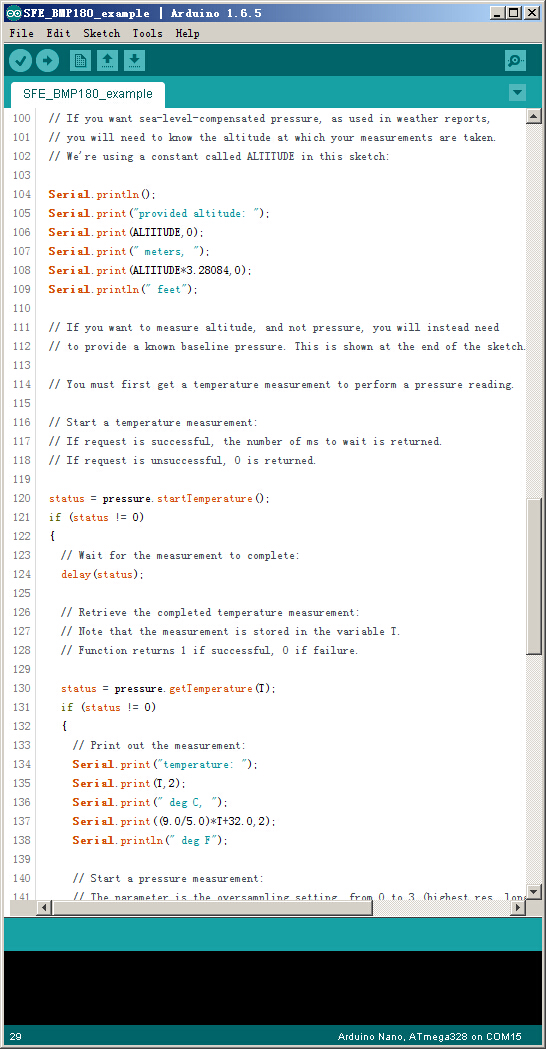Click the comment on line 102 about constant ALTITUDE

point(218,157)
